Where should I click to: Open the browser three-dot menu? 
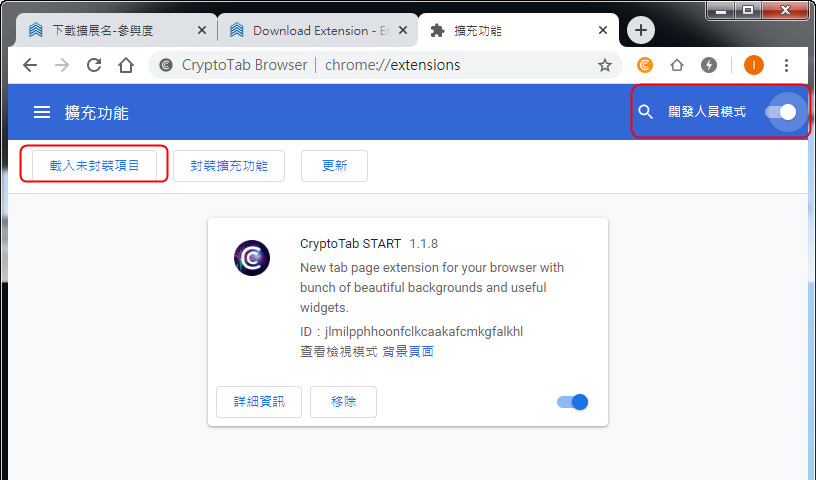(786, 65)
